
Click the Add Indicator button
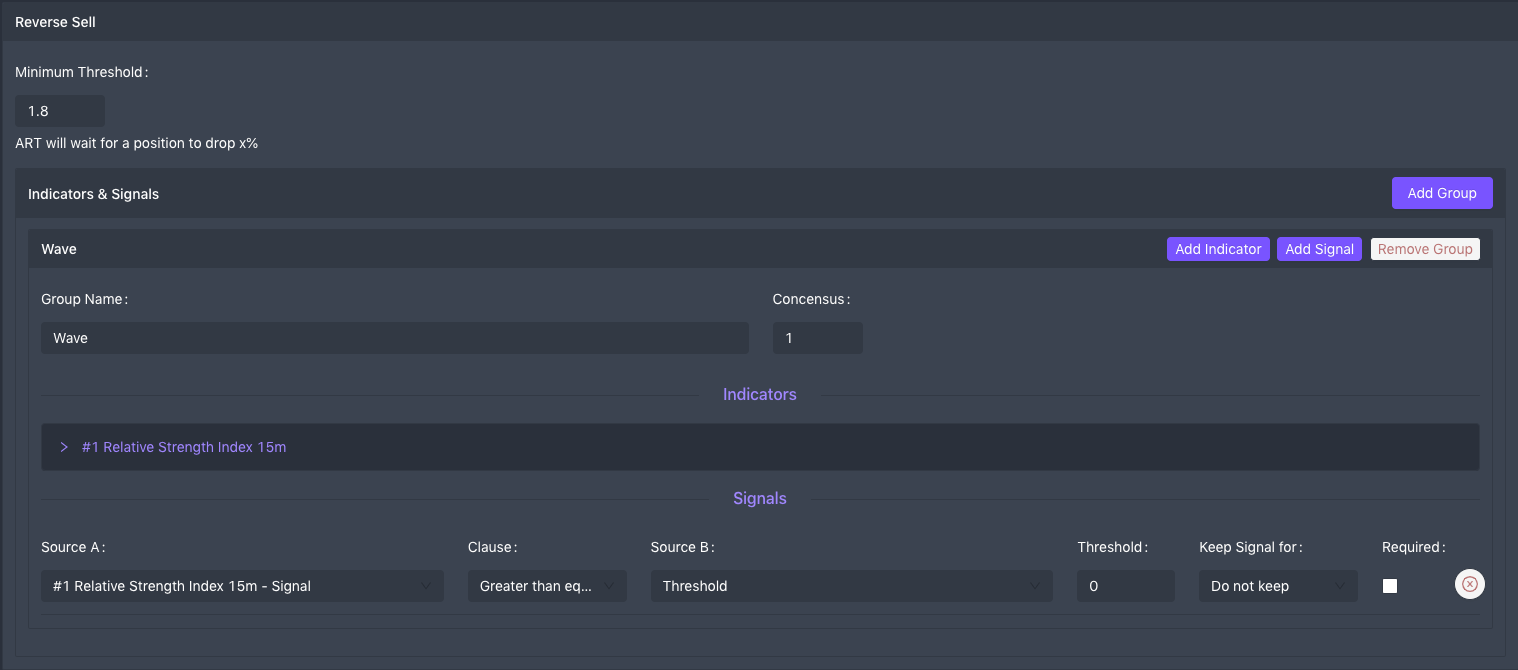click(1218, 249)
